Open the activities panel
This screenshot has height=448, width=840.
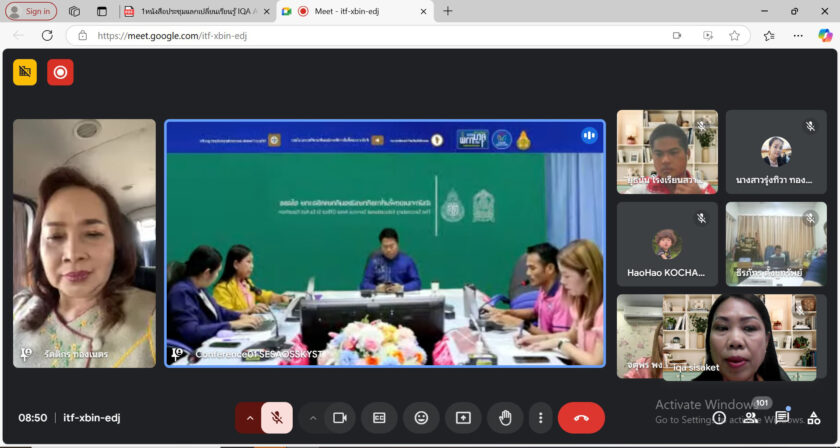[813, 418]
